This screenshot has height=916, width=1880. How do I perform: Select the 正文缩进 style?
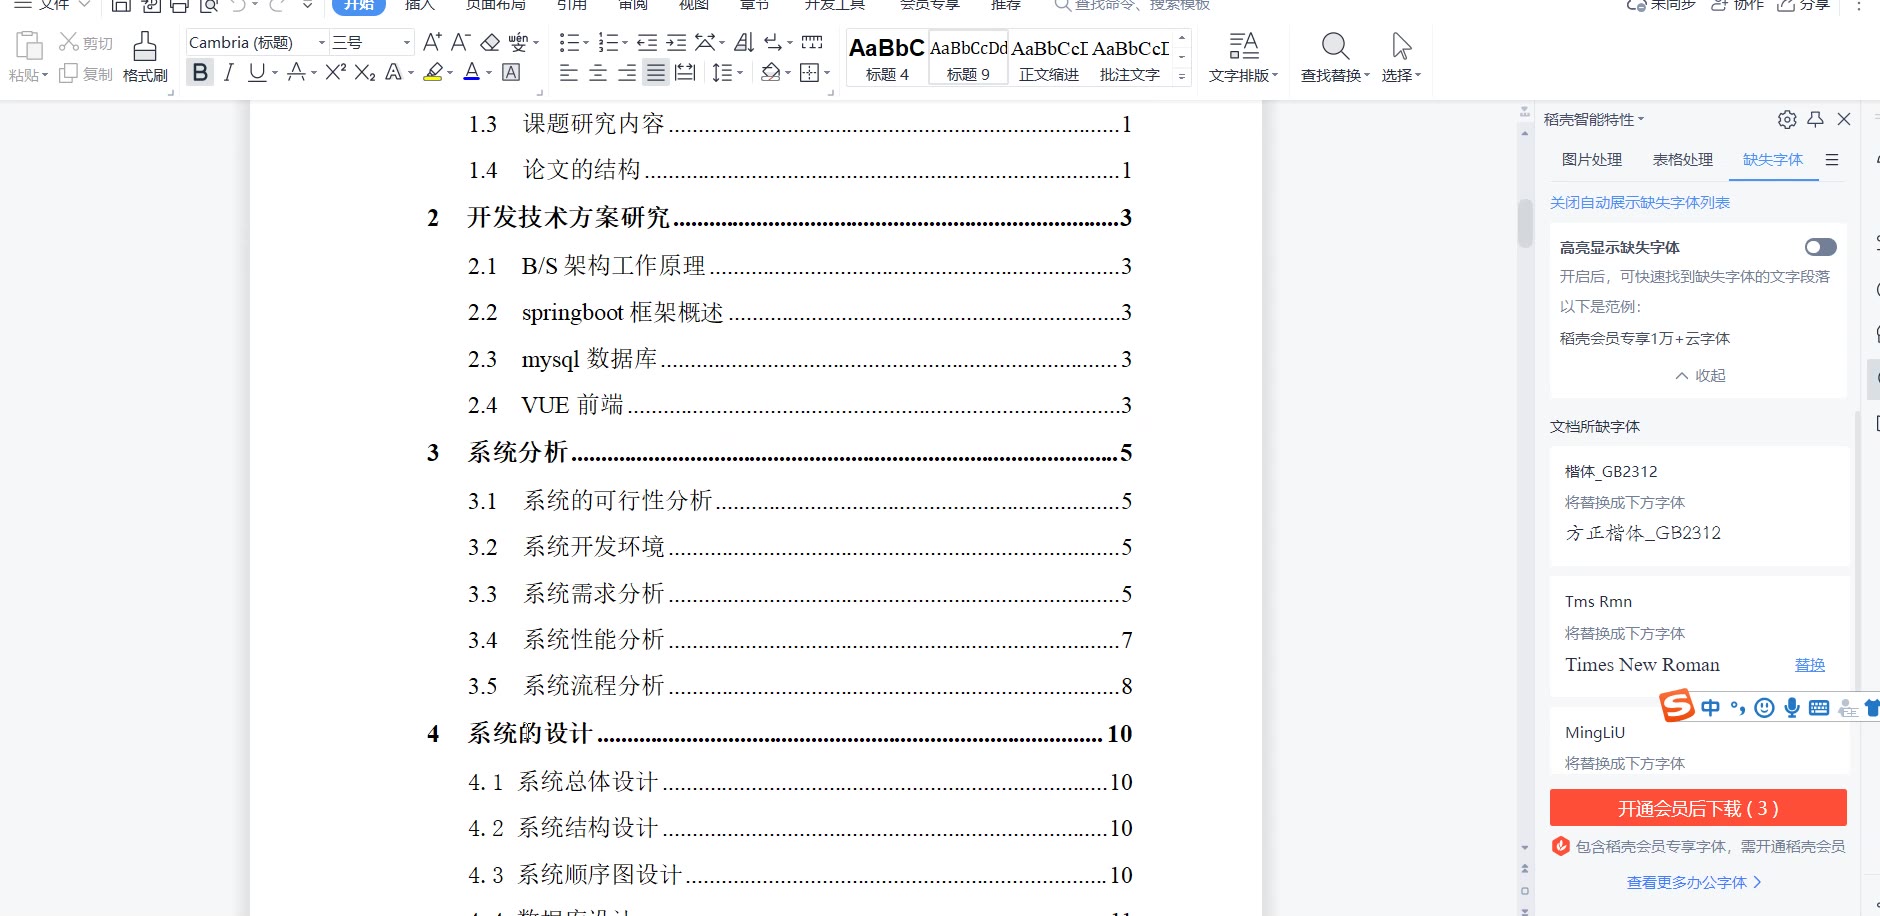tap(1049, 58)
